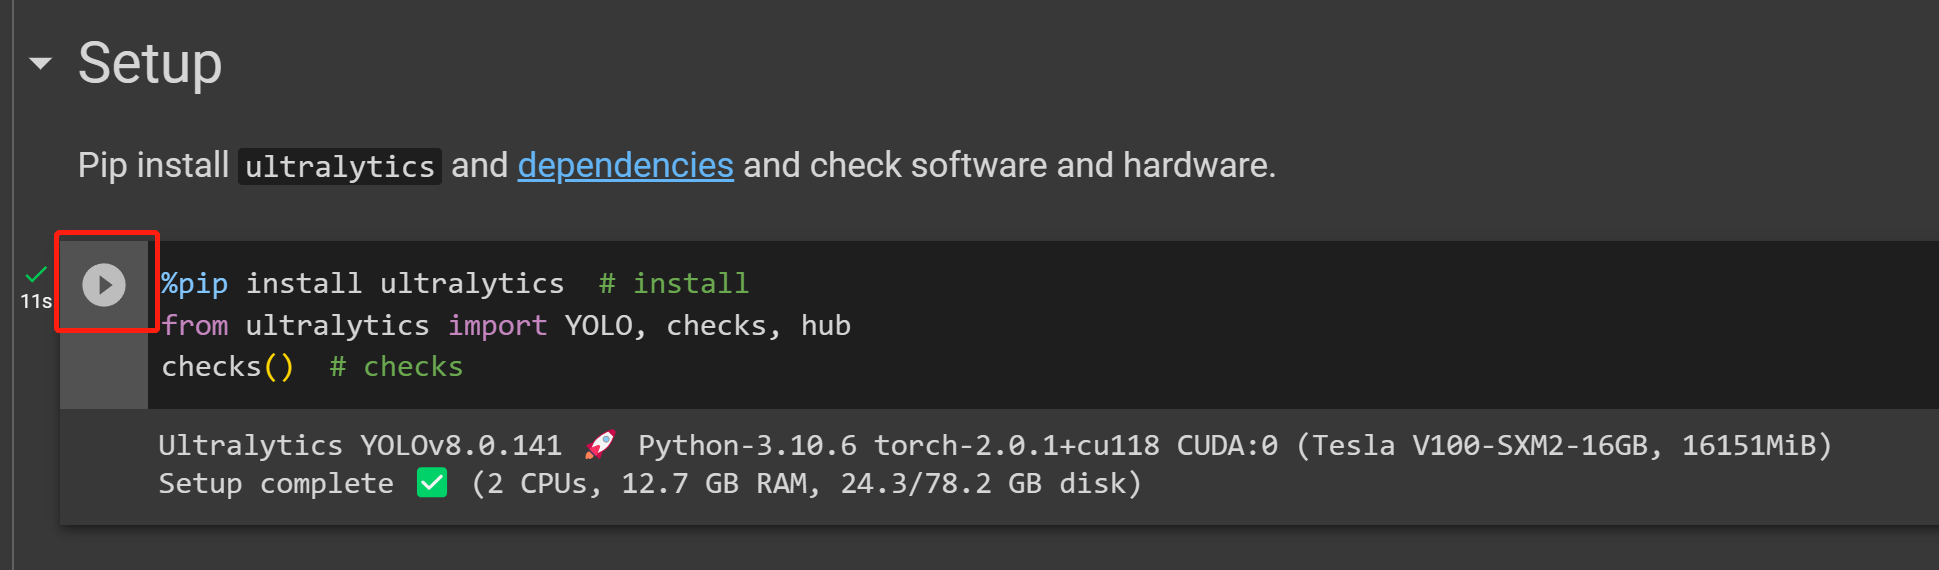
Task: Click YOLO in the import line
Action: [x=598, y=326]
